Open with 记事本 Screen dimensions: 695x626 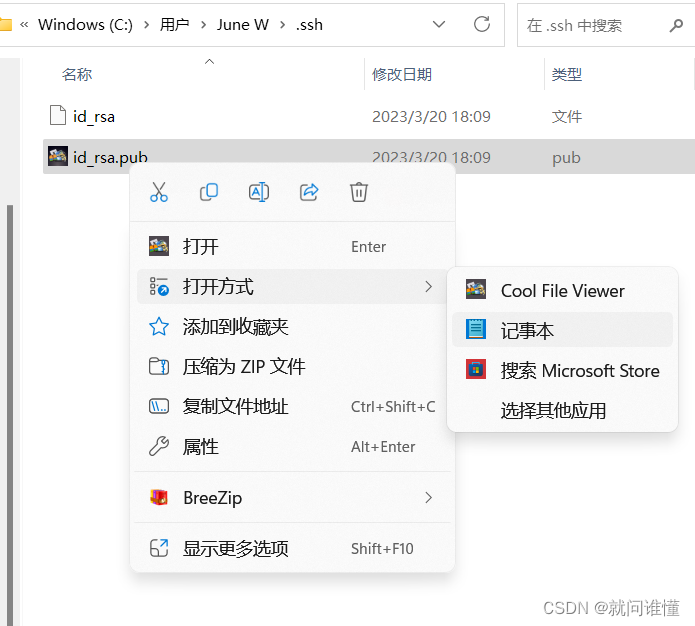tap(562, 330)
